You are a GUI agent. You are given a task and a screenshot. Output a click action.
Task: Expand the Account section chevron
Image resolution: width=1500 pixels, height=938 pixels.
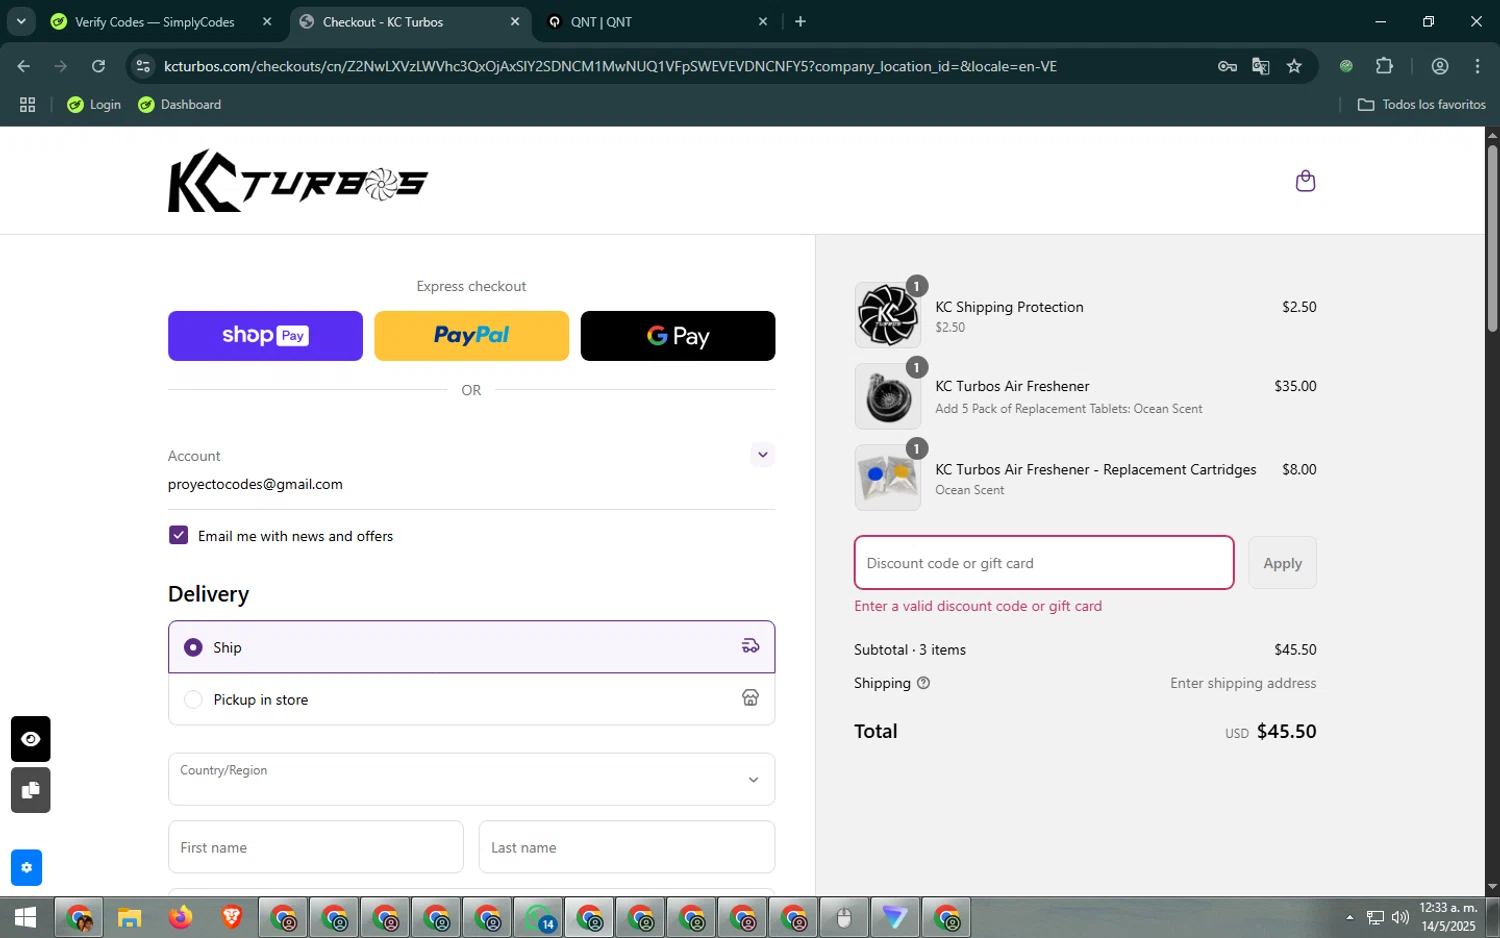[763, 455]
